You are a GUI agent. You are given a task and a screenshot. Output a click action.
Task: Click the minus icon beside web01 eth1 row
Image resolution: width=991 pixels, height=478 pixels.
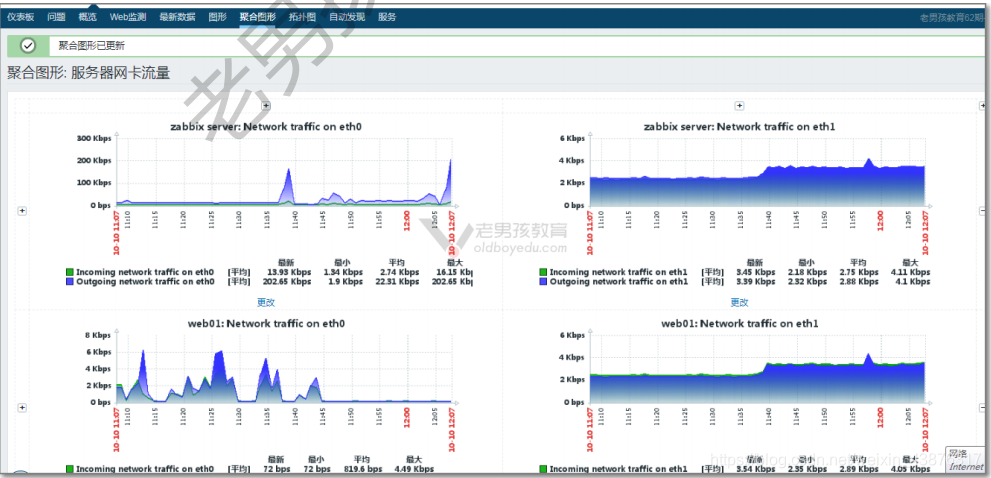coord(983,408)
